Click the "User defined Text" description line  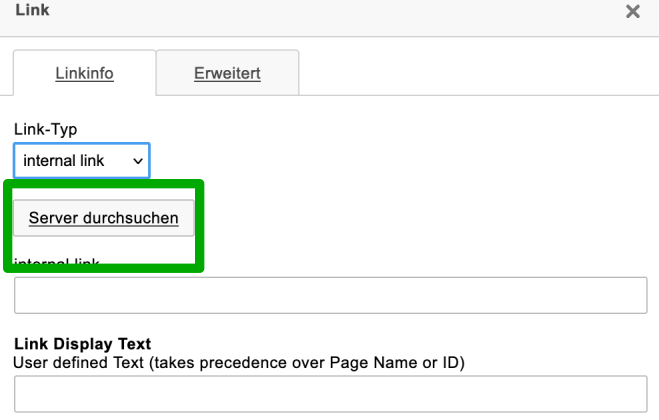pyautogui.click(x=239, y=362)
